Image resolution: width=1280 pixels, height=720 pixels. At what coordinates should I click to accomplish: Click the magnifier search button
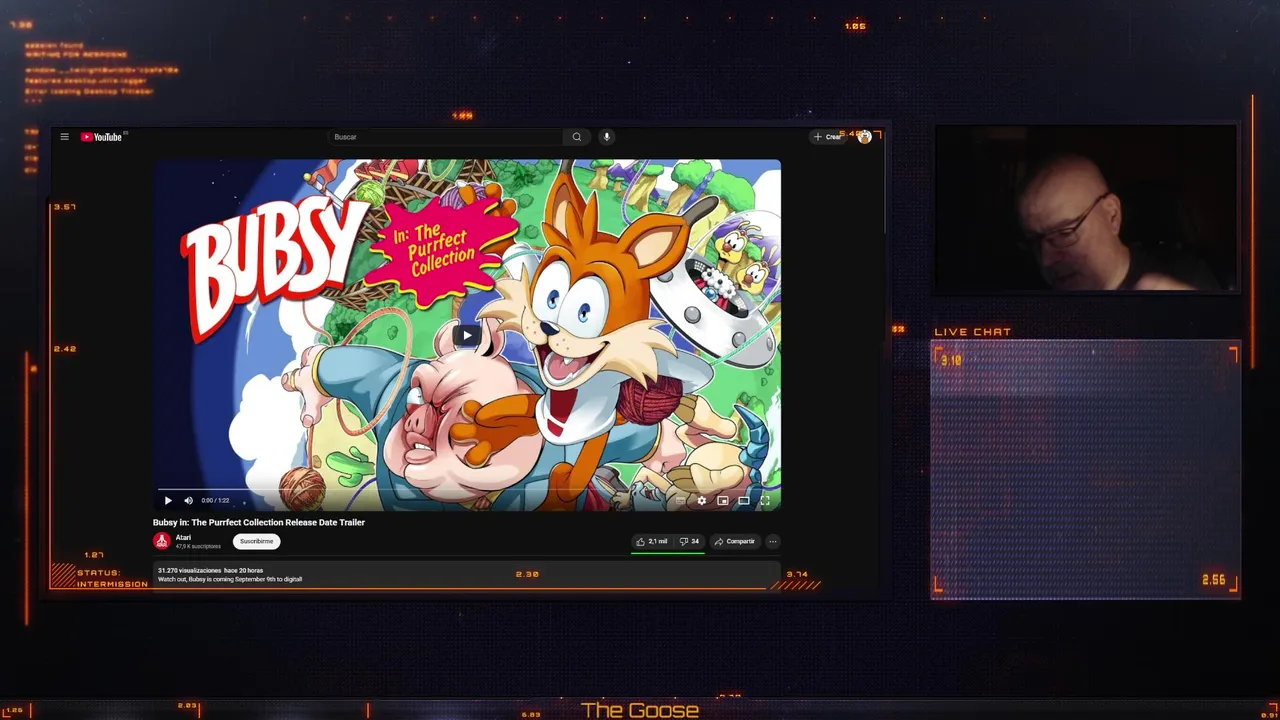pyautogui.click(x=577, y=137)
